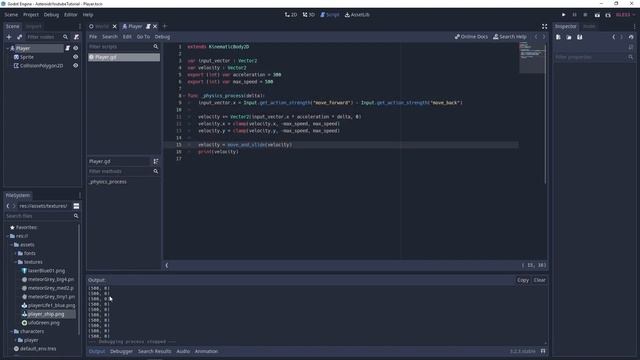Image resolution: width=640 pixels, height=360 pixels.
Task: Open renderer GLES3 dropdown
Action: pos(625,15)
